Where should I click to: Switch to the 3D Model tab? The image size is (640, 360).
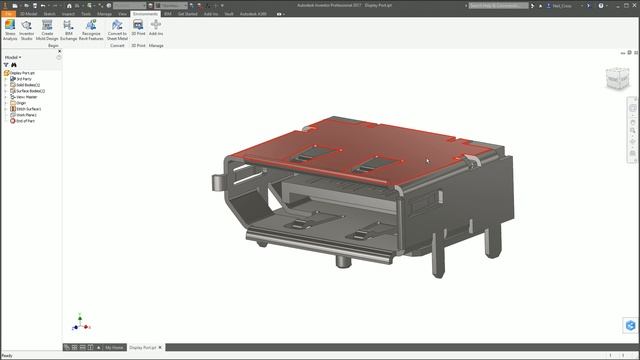(29, 14)
